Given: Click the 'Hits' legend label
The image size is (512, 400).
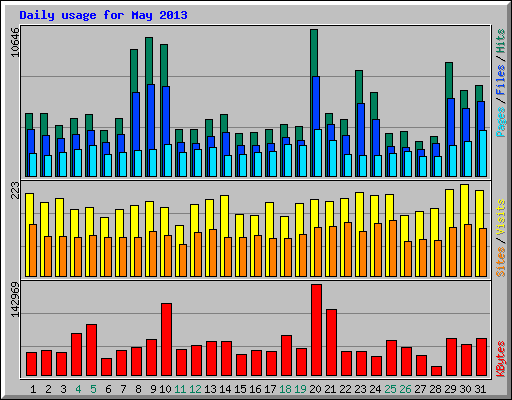Looking at the screenshot, I should tap(501, 41).
